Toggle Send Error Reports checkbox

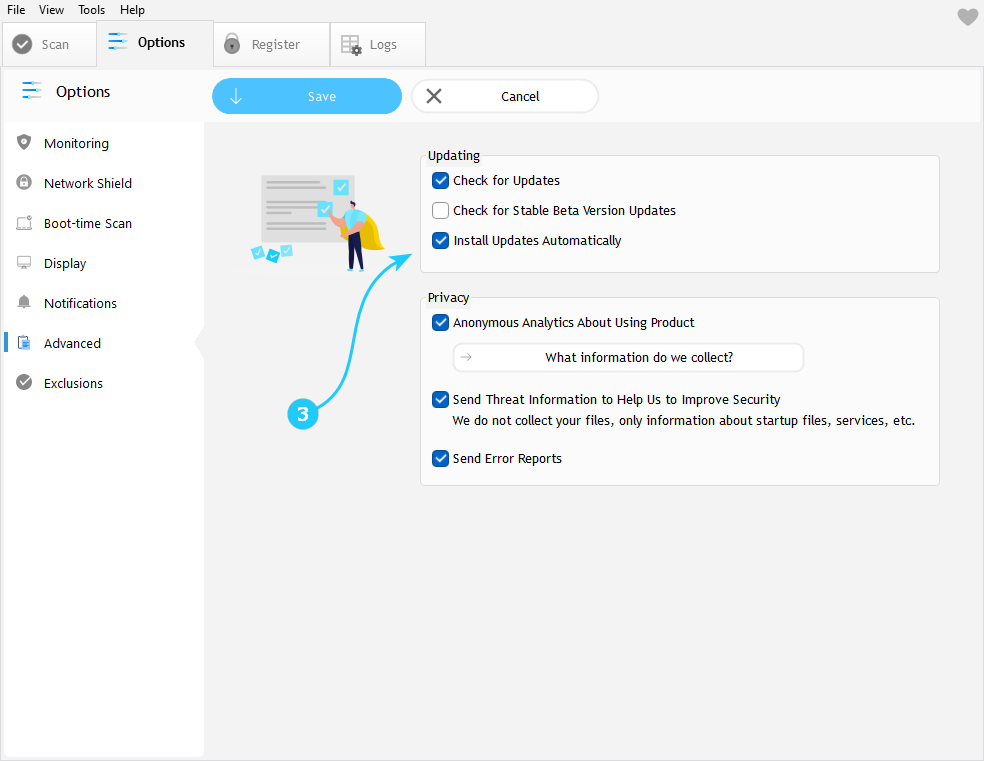tap(440, 459)
